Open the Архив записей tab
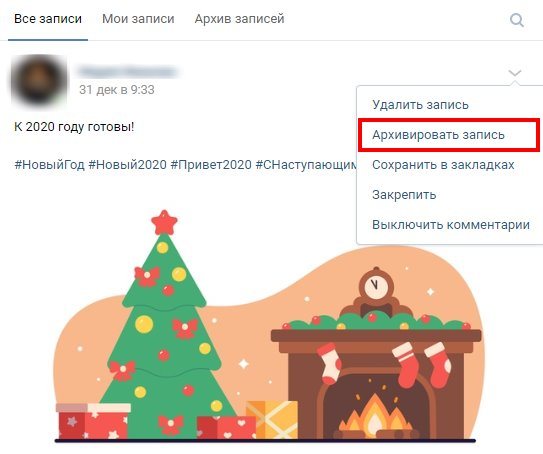This screenshot has width=543, height=454. (239, 19)
